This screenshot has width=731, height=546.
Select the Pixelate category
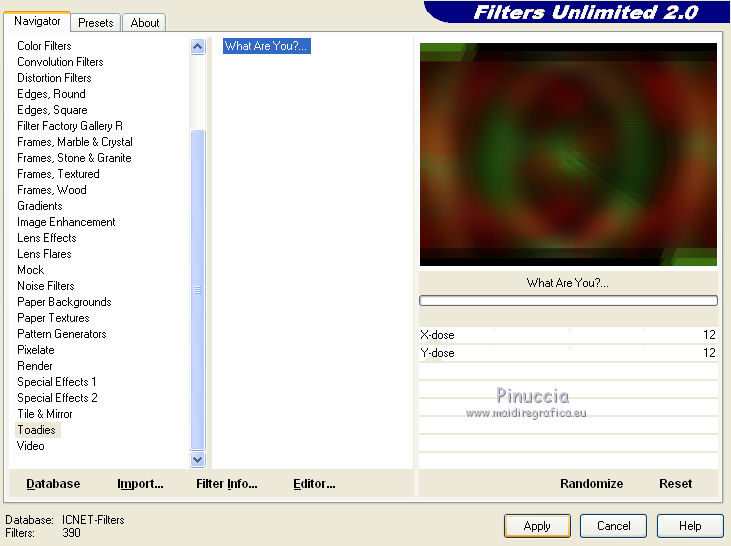click(x=36, y=350)
